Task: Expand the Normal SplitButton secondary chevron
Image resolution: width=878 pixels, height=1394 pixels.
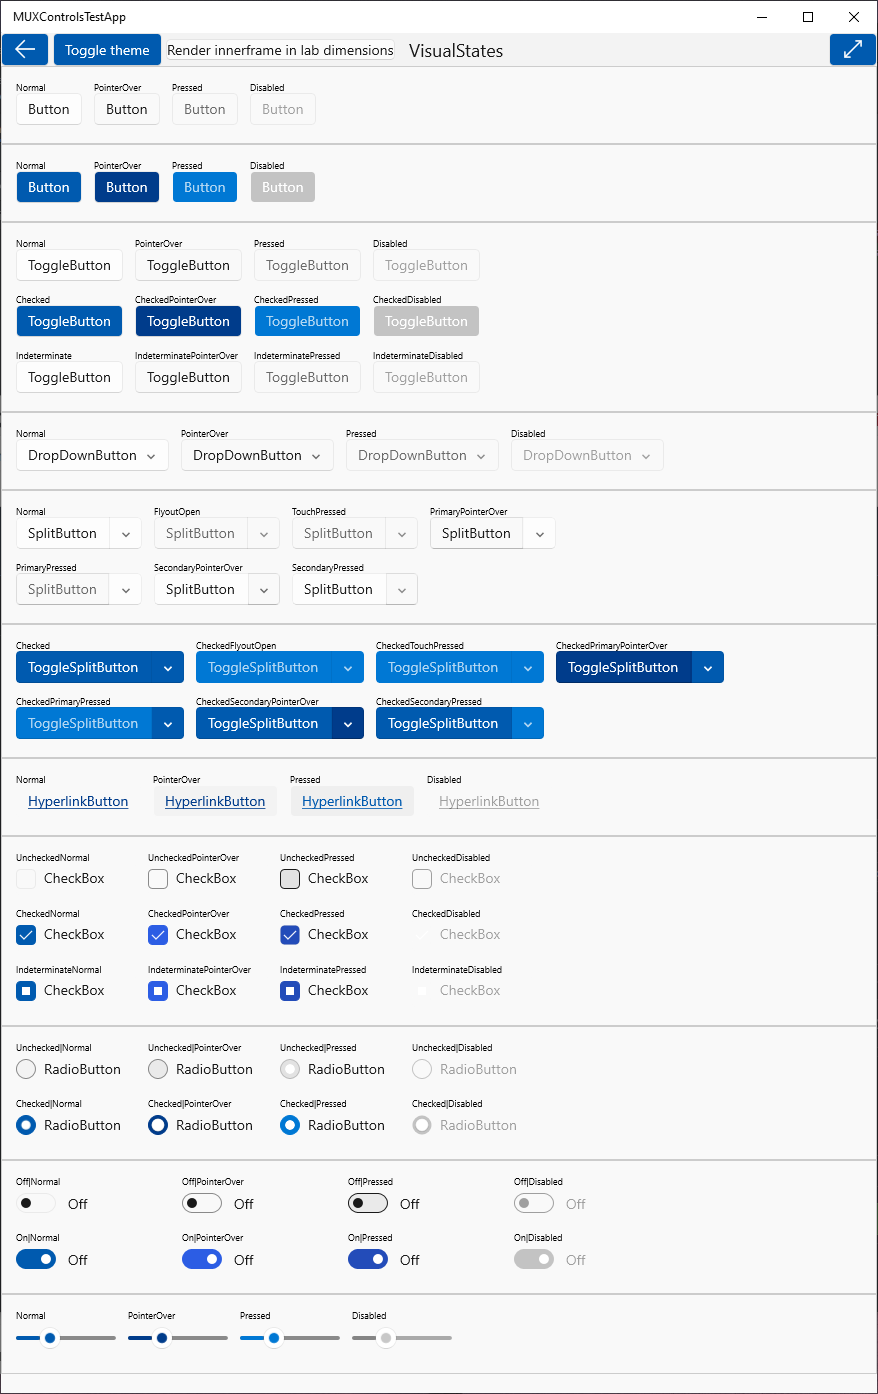Action: pyautogui.click(x=125, y=533)
